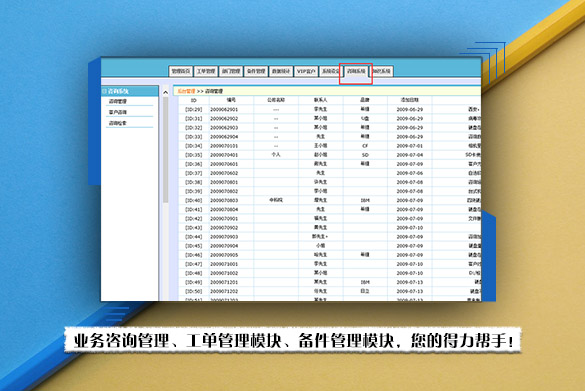Click the orange 后台管理 breadcrumb link
Screen dimensions: 585x391
[186, 91]
